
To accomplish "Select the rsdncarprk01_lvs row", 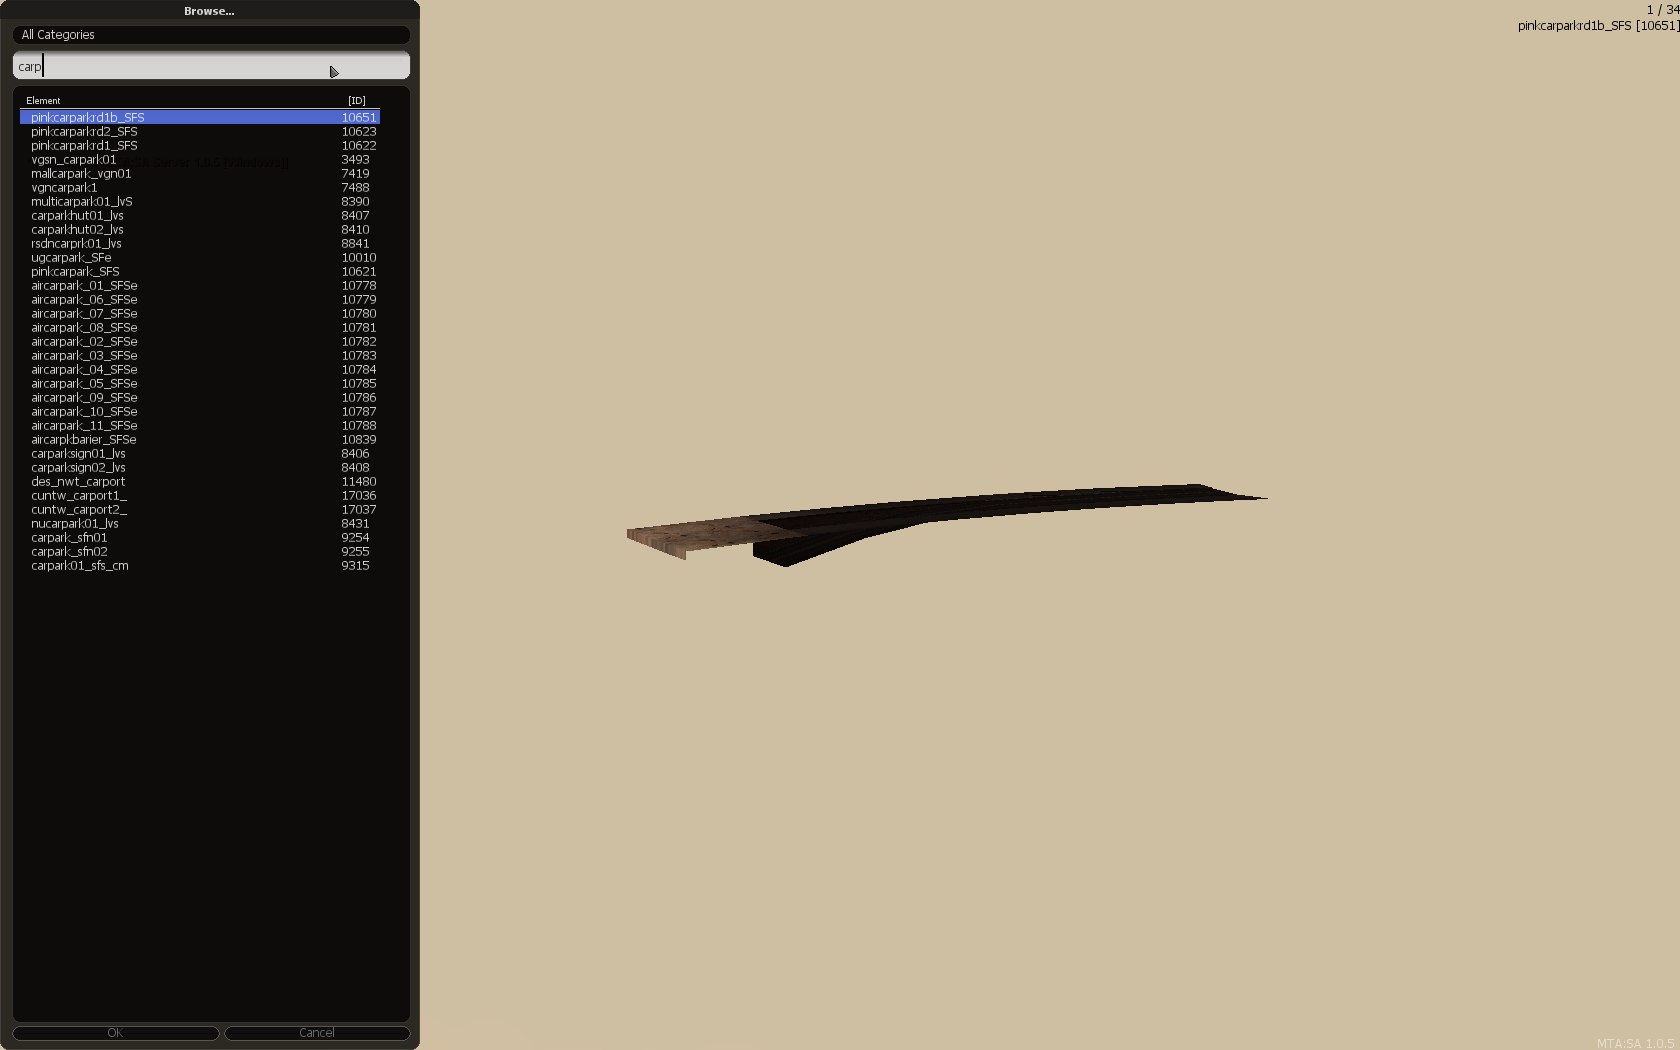I will point(200,243).
